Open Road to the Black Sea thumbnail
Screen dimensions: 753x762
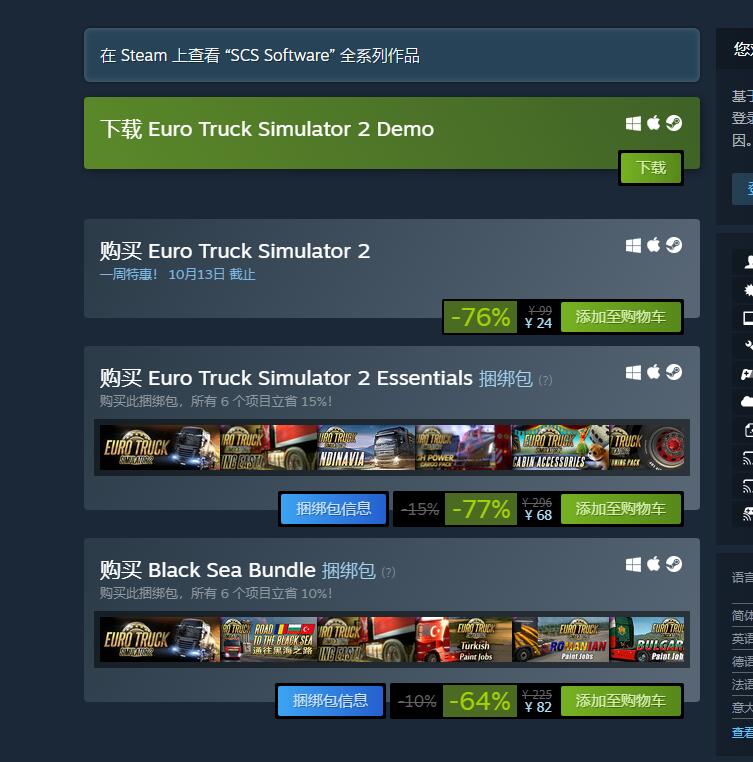pos(269,640)
